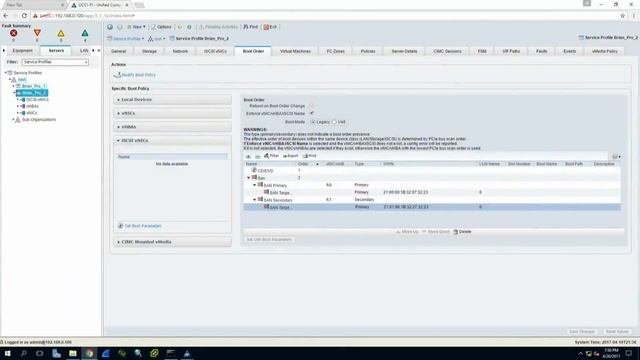Click the critical faults red icon
The image size is (640, 360).
(x=13, y=33)
